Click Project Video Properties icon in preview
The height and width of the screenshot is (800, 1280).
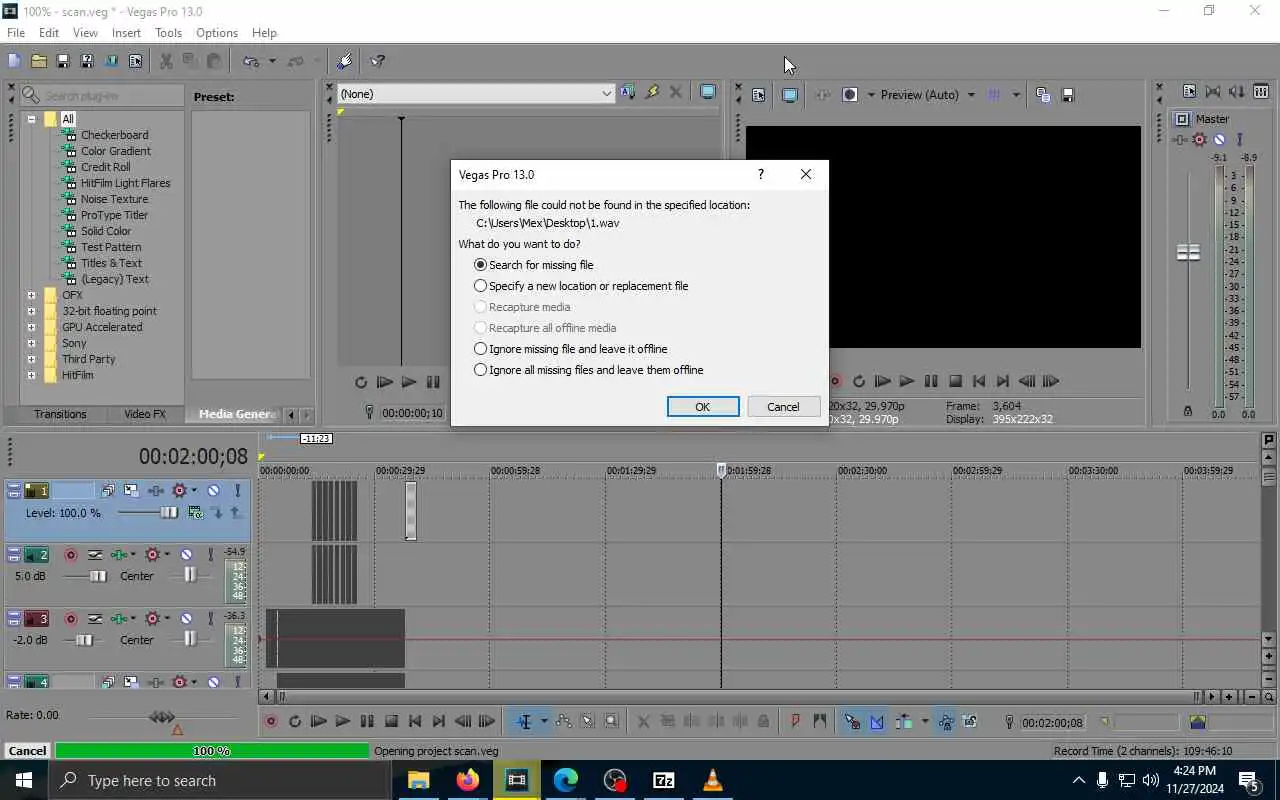[758, 95]
